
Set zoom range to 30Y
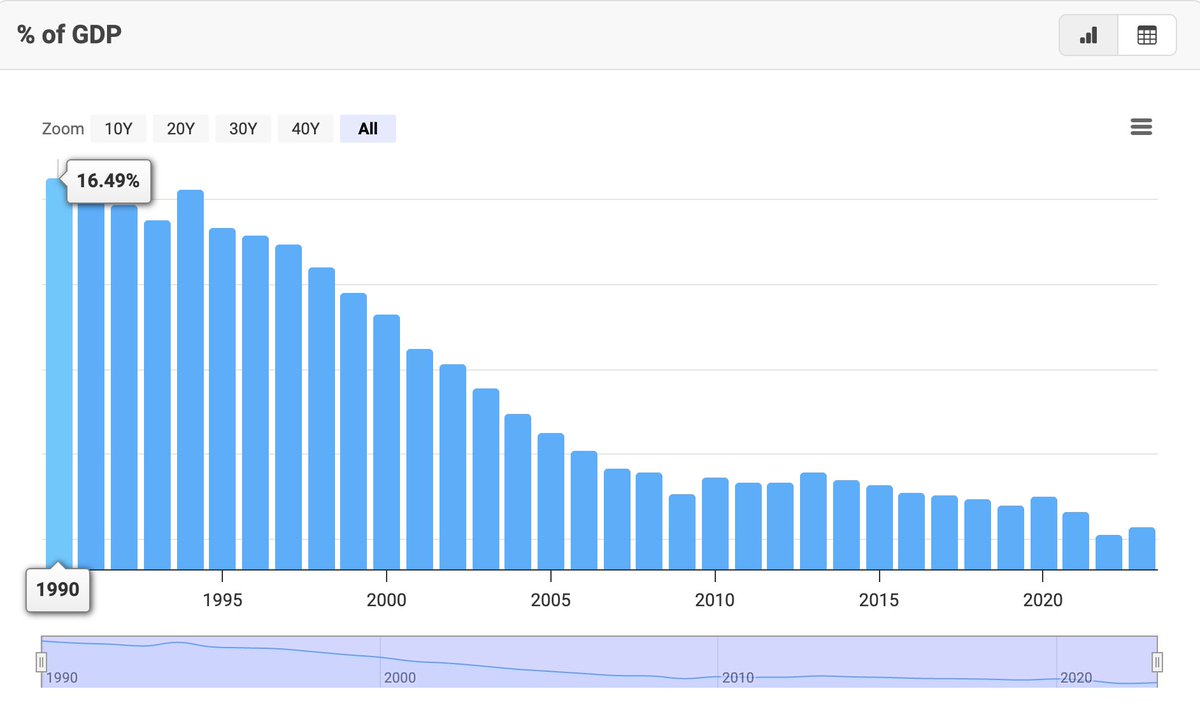click(243, 128)
